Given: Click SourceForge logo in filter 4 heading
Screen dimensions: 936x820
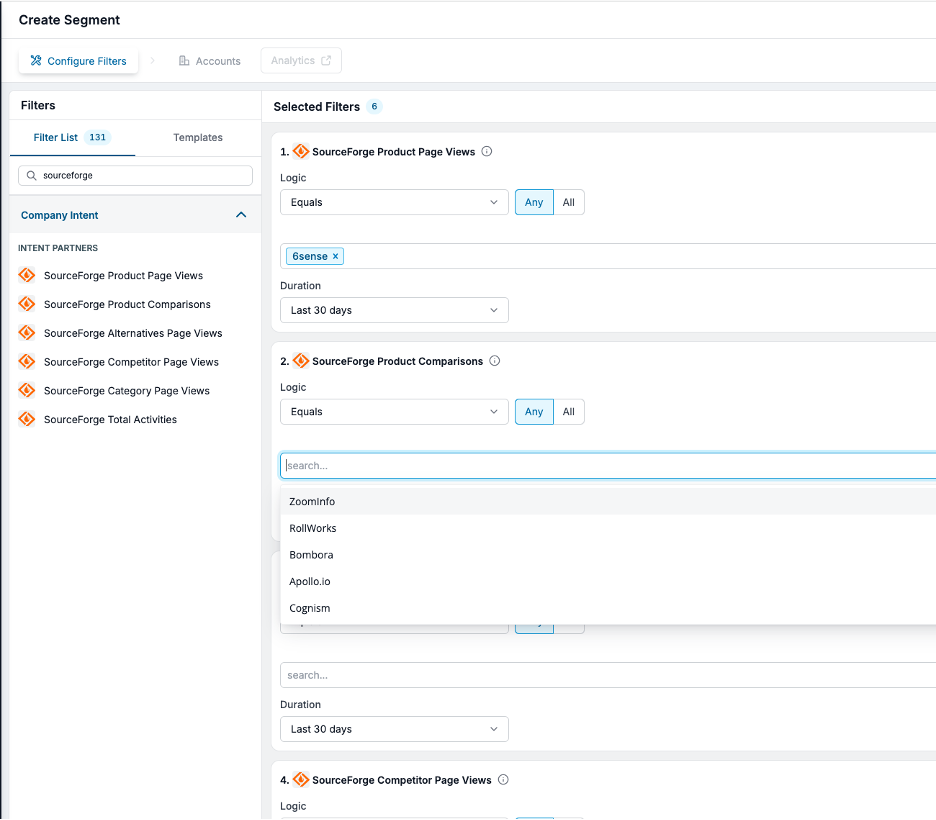Looking at the screenshot, I should (x=301, y=780).
